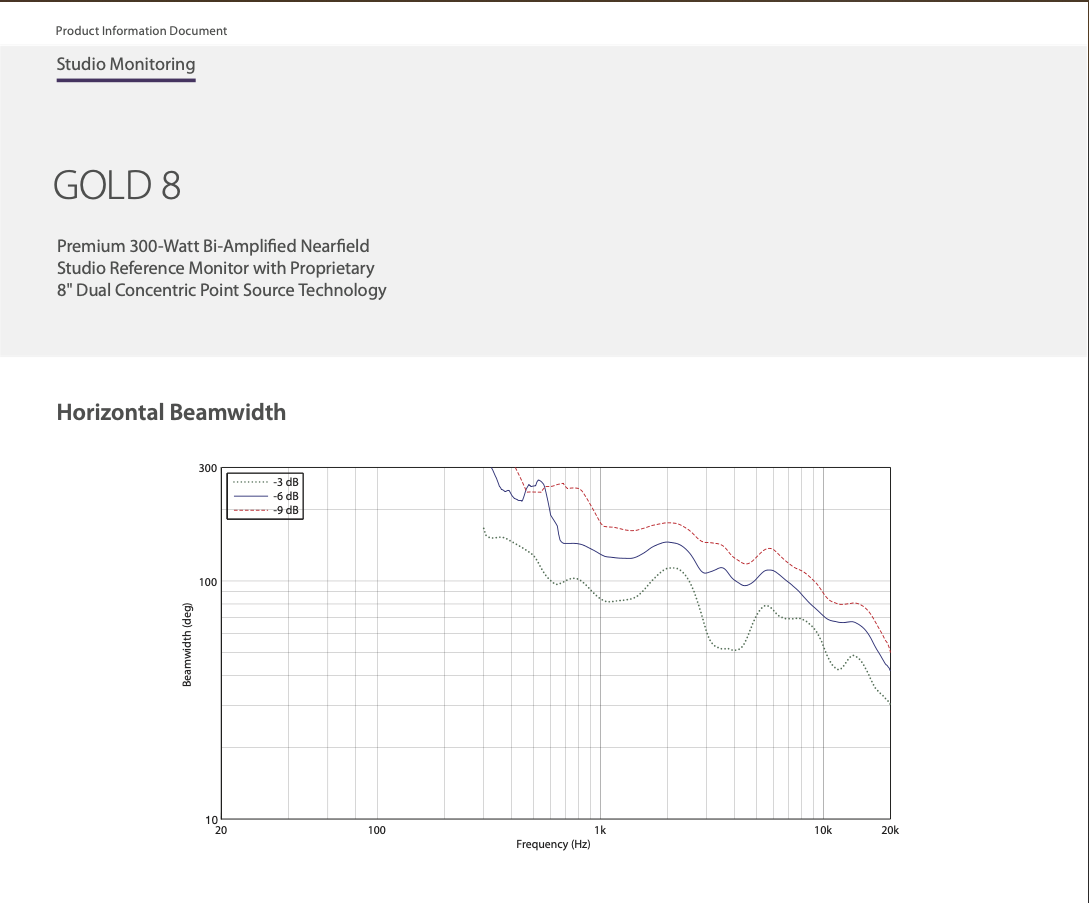Click '8" Dual Concentric Point Source Technology' line

tap(222, 290)
